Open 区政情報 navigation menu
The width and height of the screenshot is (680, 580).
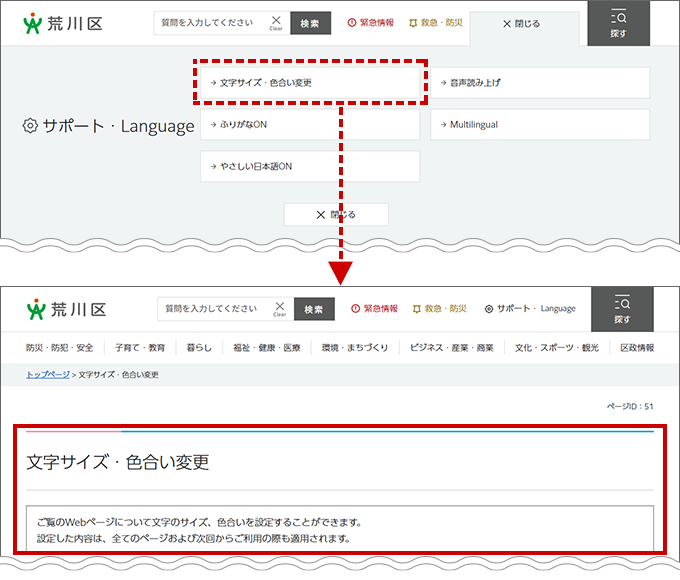point(637,347)
